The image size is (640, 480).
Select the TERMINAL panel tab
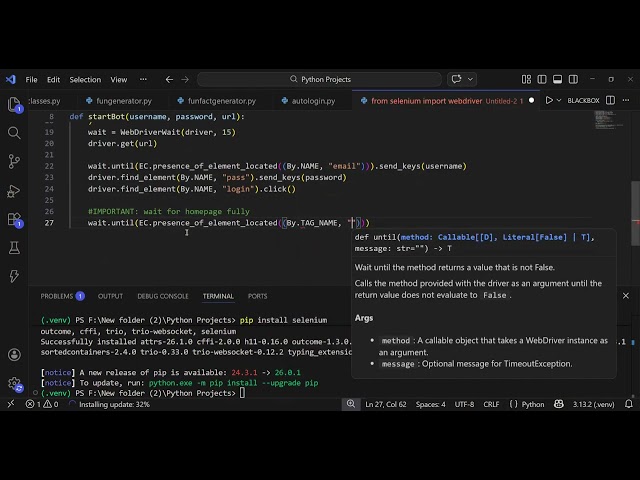pyautogui.click(x=218, y=296)
